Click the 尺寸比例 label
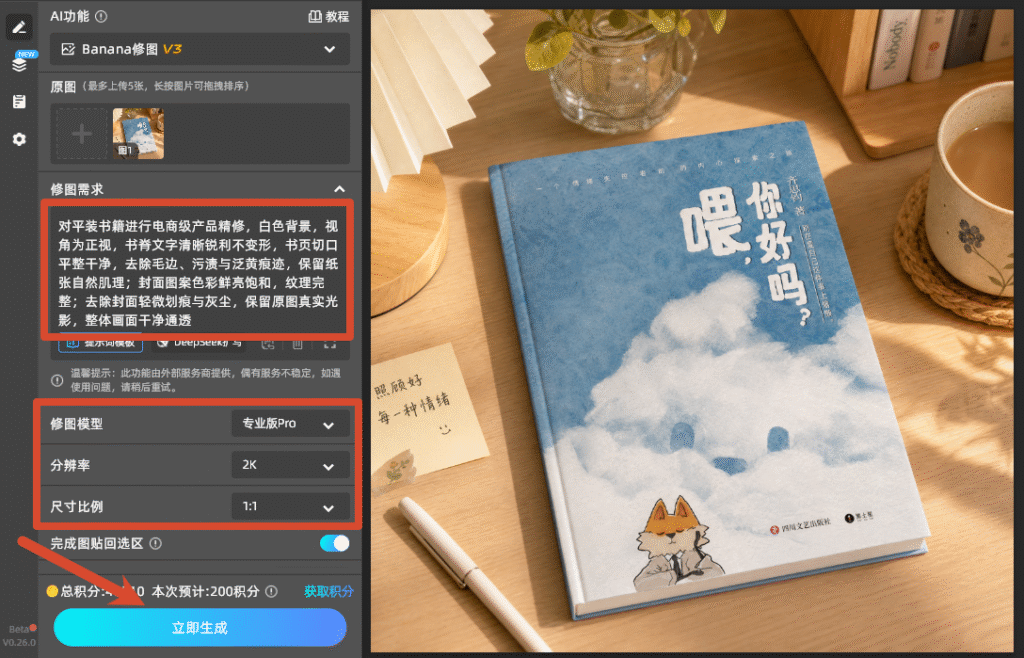The height and width of the screenshot is (658, 1024). click(76, 507)
